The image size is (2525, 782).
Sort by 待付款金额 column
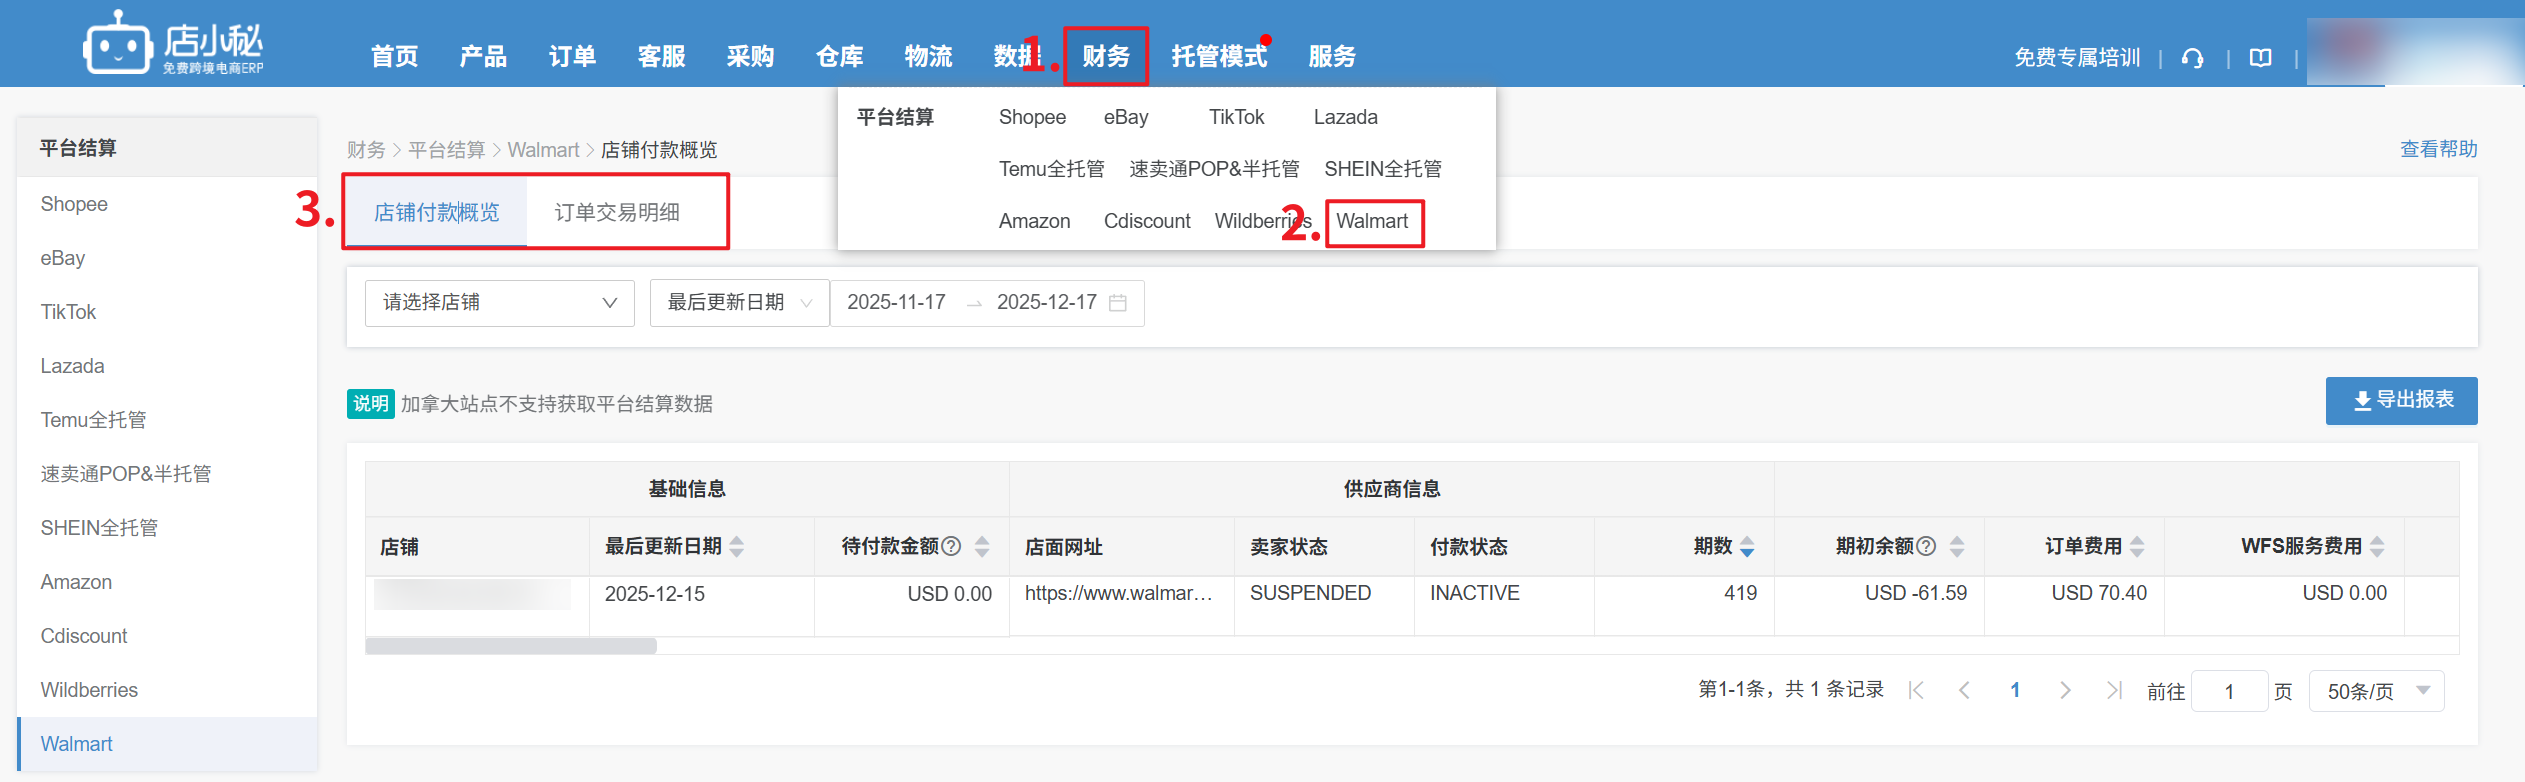pyautogui.click(x=982, y=546)
